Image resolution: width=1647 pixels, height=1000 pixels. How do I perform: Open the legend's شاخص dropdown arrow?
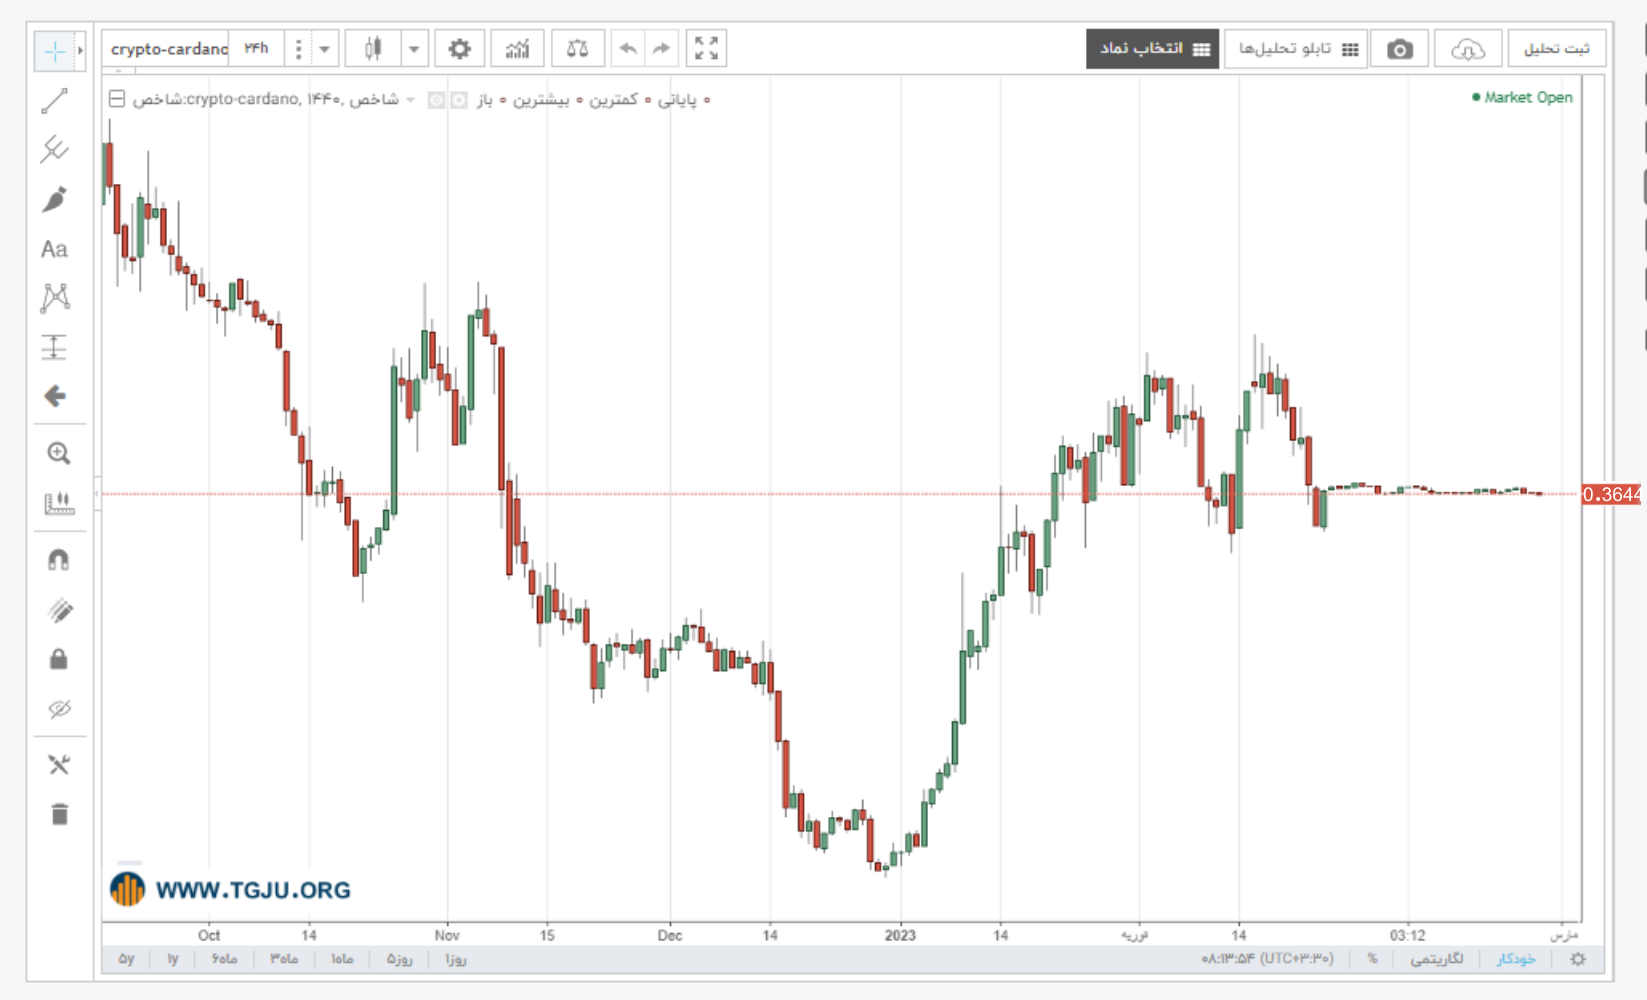tap(410, 99)
